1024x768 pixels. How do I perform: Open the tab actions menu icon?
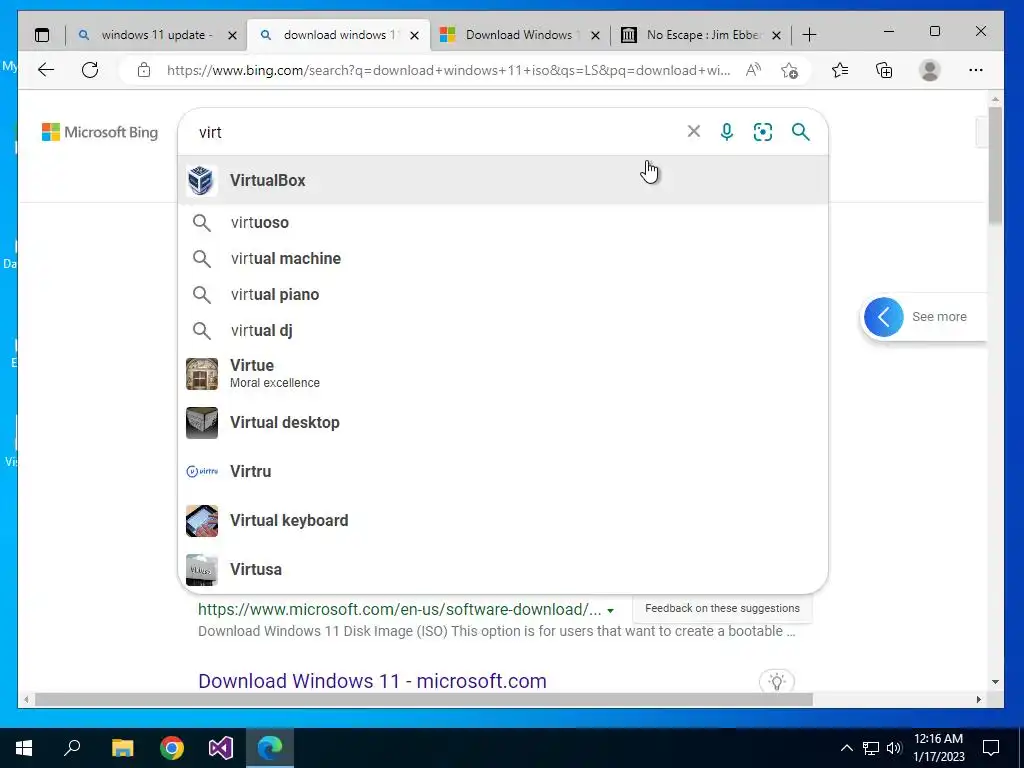click(x=42, y=35)
